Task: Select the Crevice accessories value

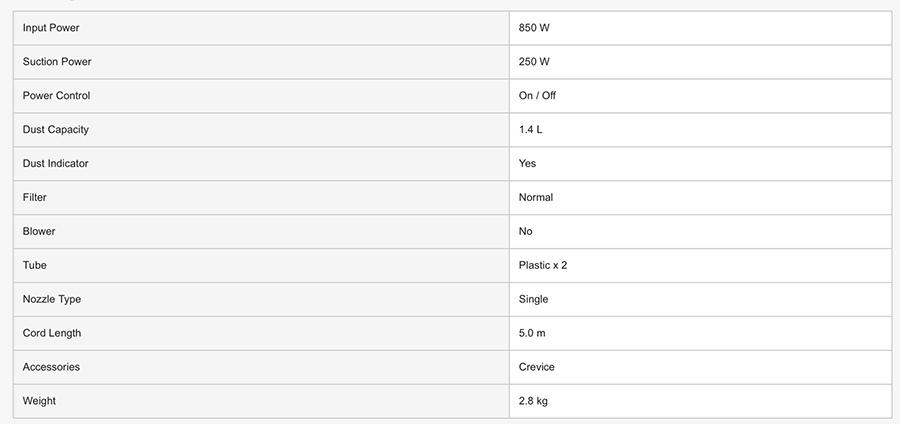Action: click(x=537, y=368)
